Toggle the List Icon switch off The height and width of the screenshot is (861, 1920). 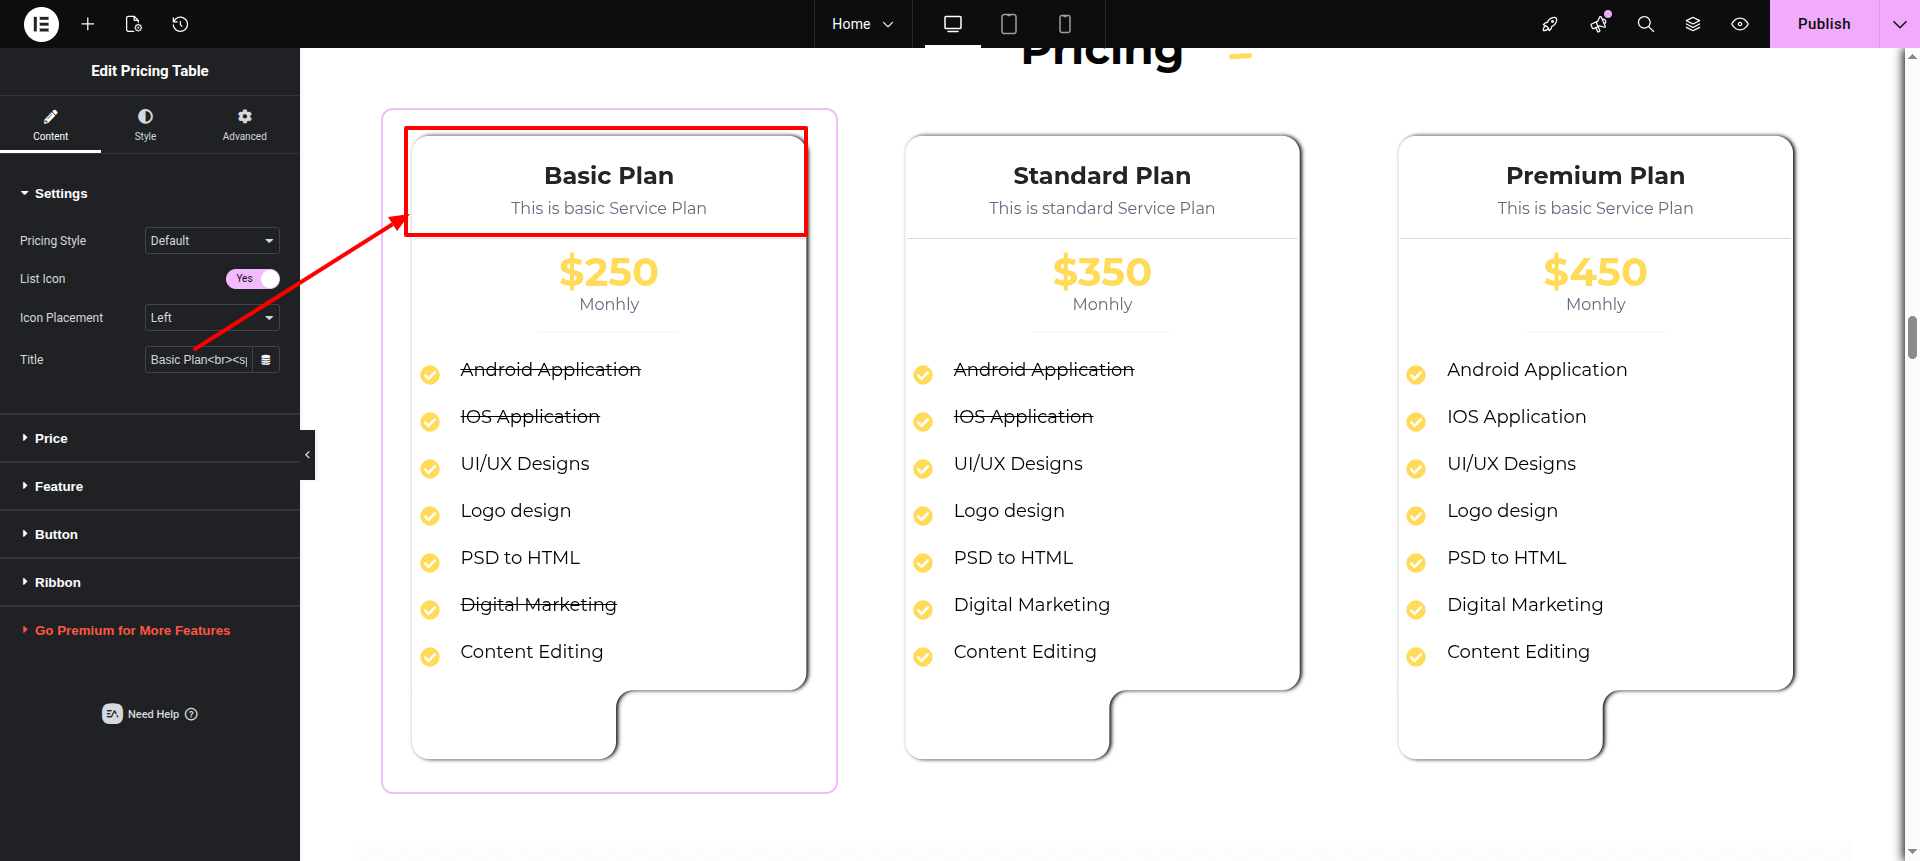coord(252,279)
